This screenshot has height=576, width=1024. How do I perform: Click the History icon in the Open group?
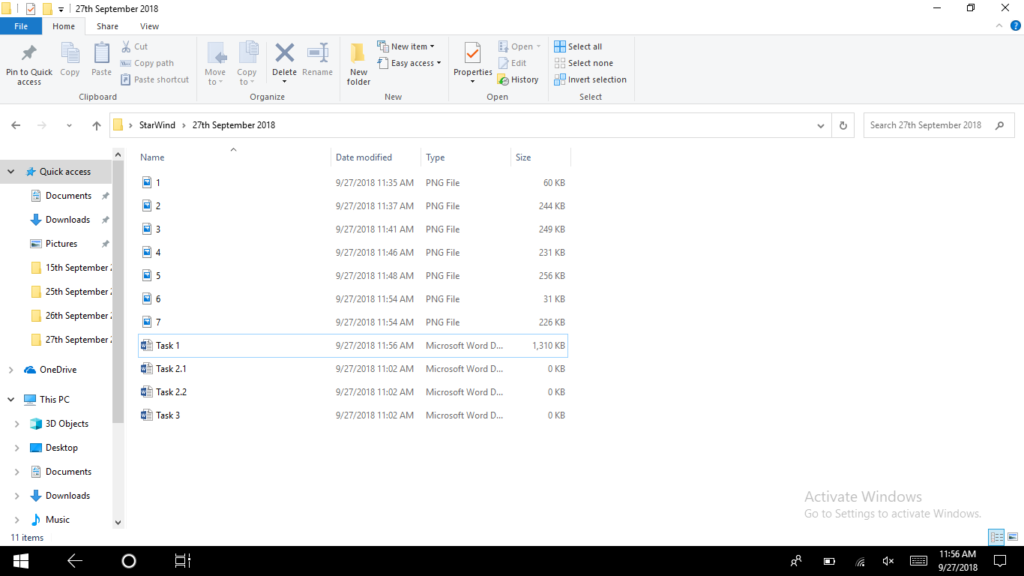519,79
